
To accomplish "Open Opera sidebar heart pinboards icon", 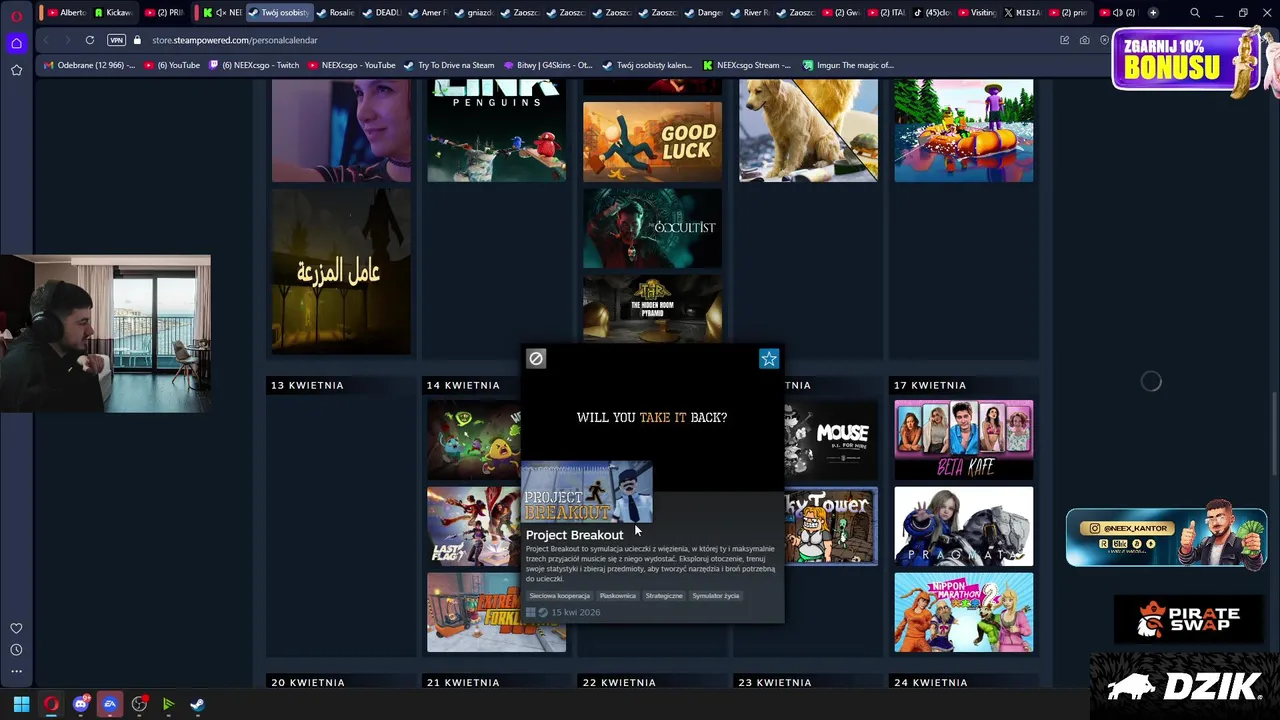I will pyautogui.click(x=16, y=628).
